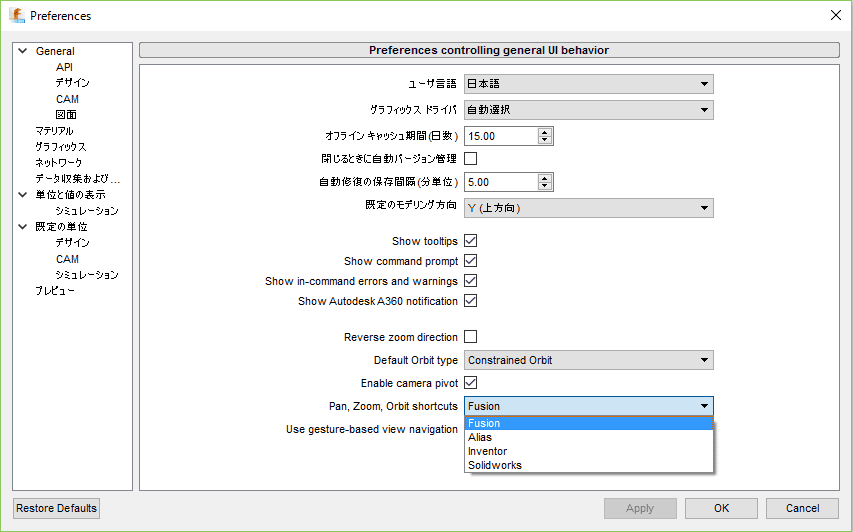Toggle 閉じるときに自動バージョン管理 checkbox
This screenshot has height=532, width=853.
(x=471, y=158)
